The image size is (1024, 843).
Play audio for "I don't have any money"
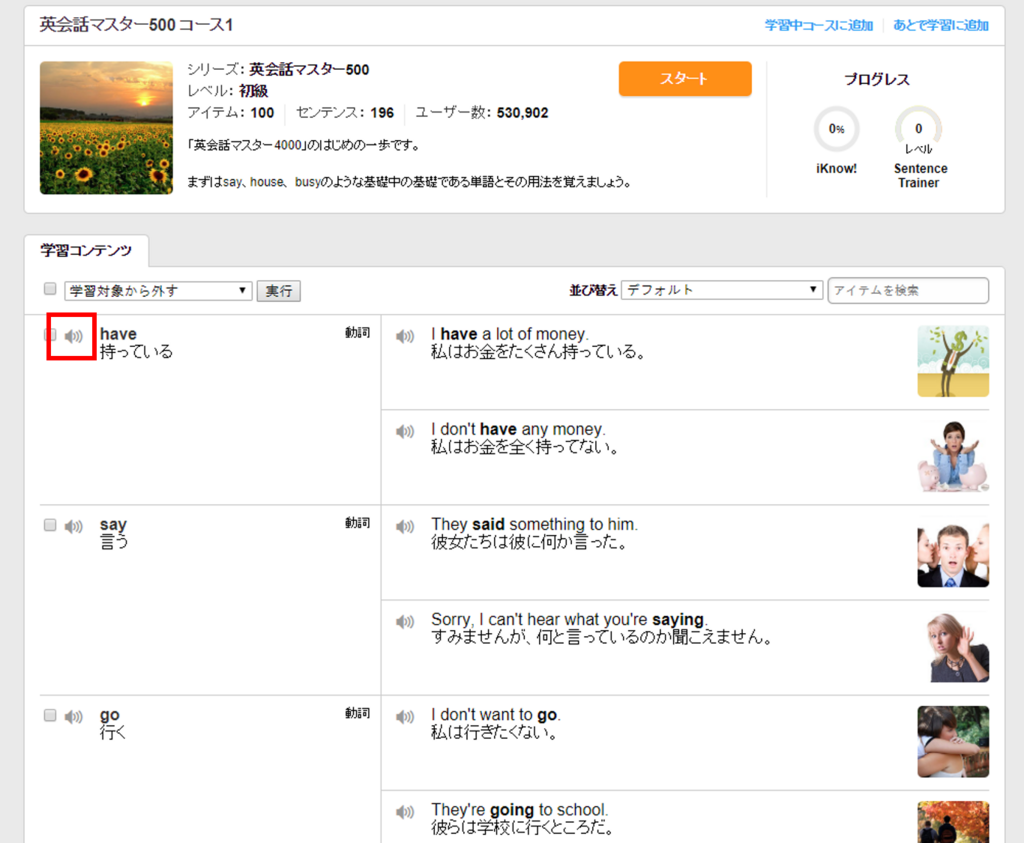pyautogui.click(x=405, y=432)
